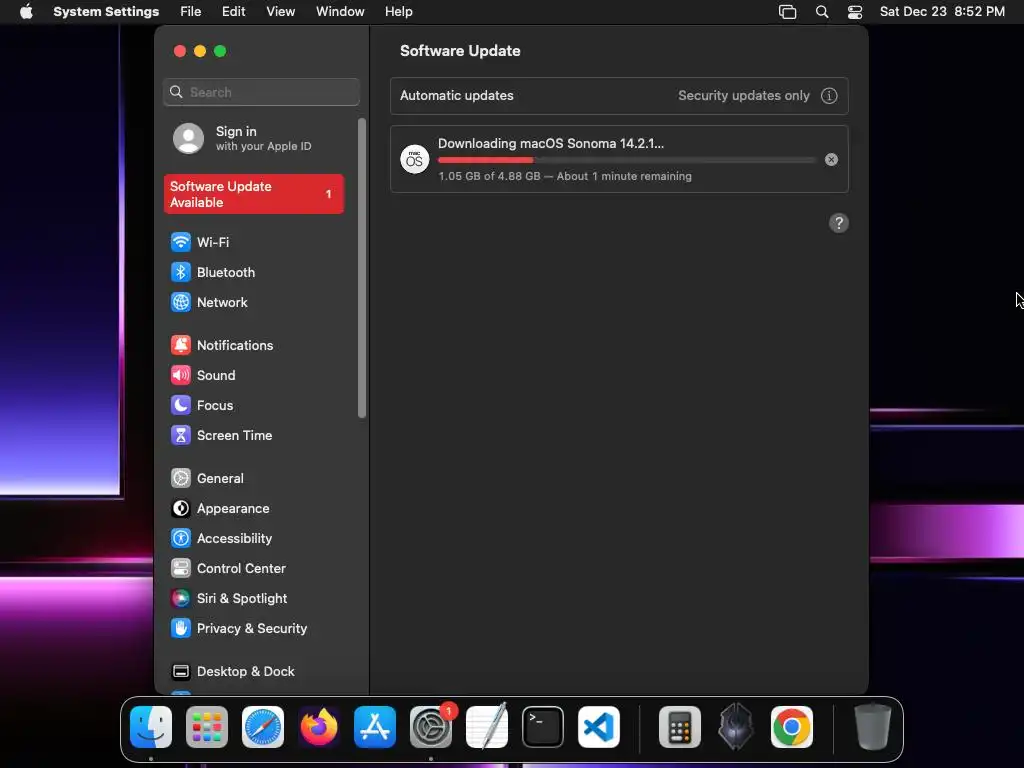Viewport: 1024px width, 768px height.
Task: Open the View menu
Action: [281, 12]
